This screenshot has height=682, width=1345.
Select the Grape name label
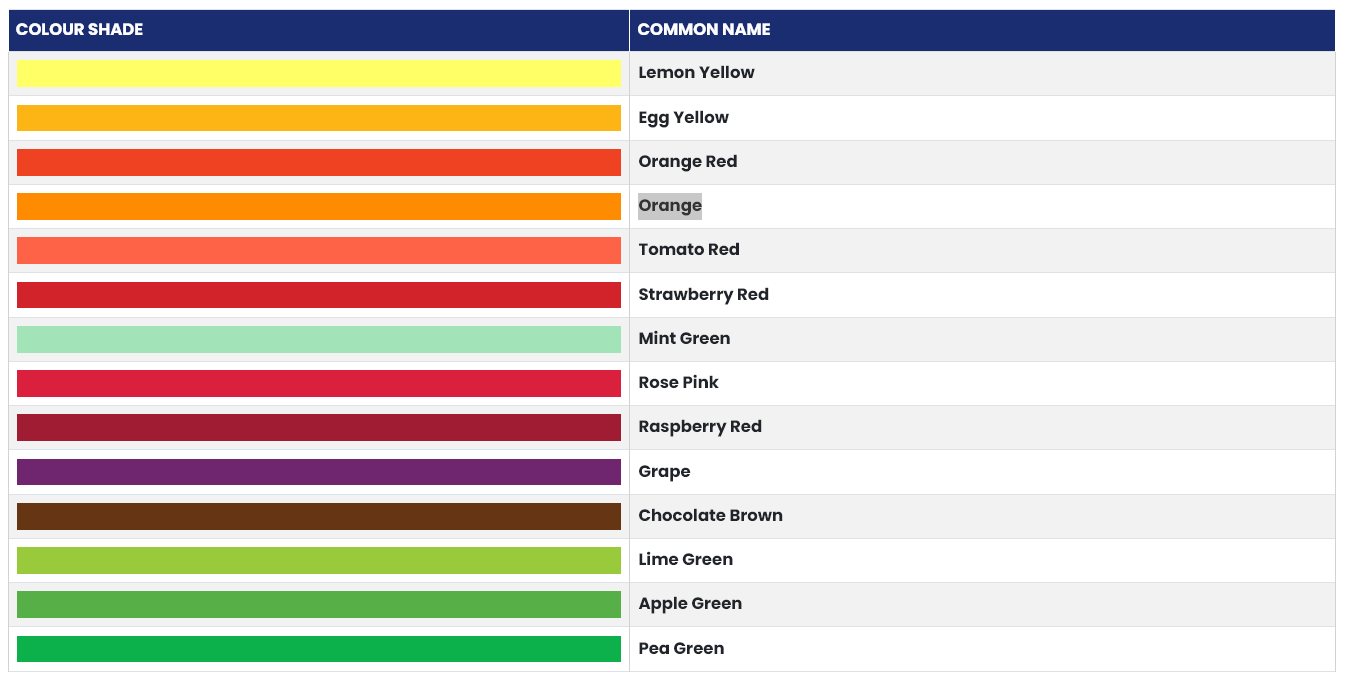664,472
